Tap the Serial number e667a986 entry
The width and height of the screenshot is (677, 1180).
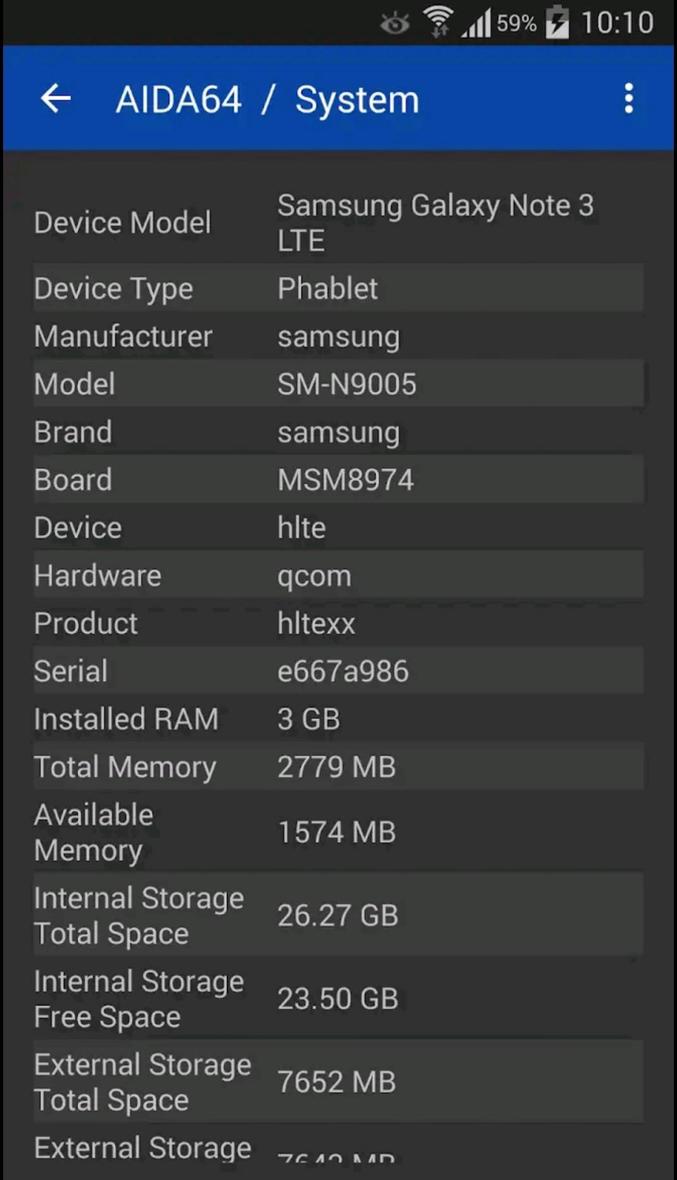click(338, 671)
